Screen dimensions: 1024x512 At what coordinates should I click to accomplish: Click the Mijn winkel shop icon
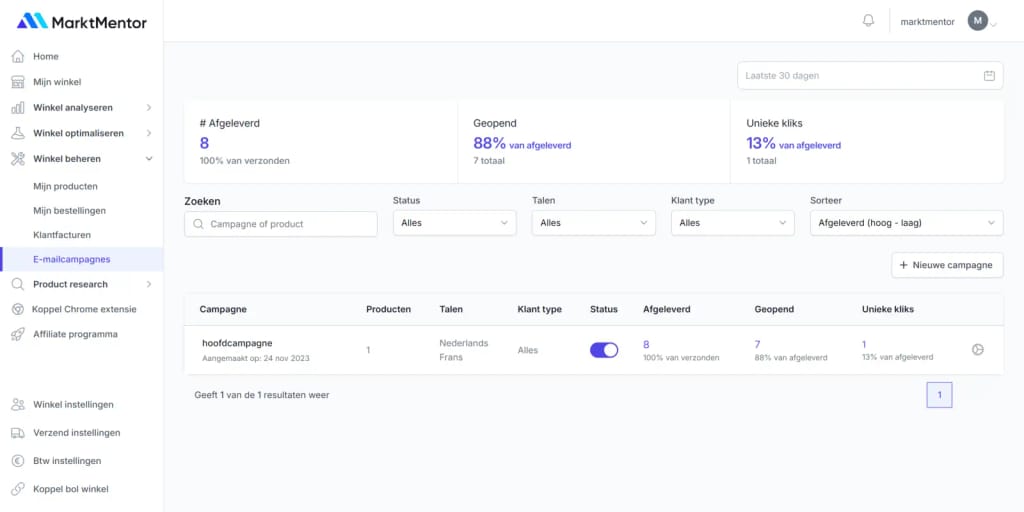tap(18, 82)
